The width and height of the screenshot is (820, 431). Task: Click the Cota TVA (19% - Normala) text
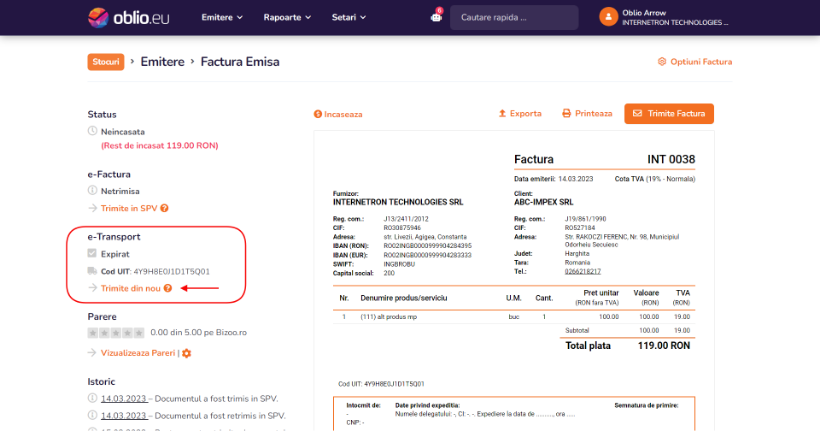655,179
